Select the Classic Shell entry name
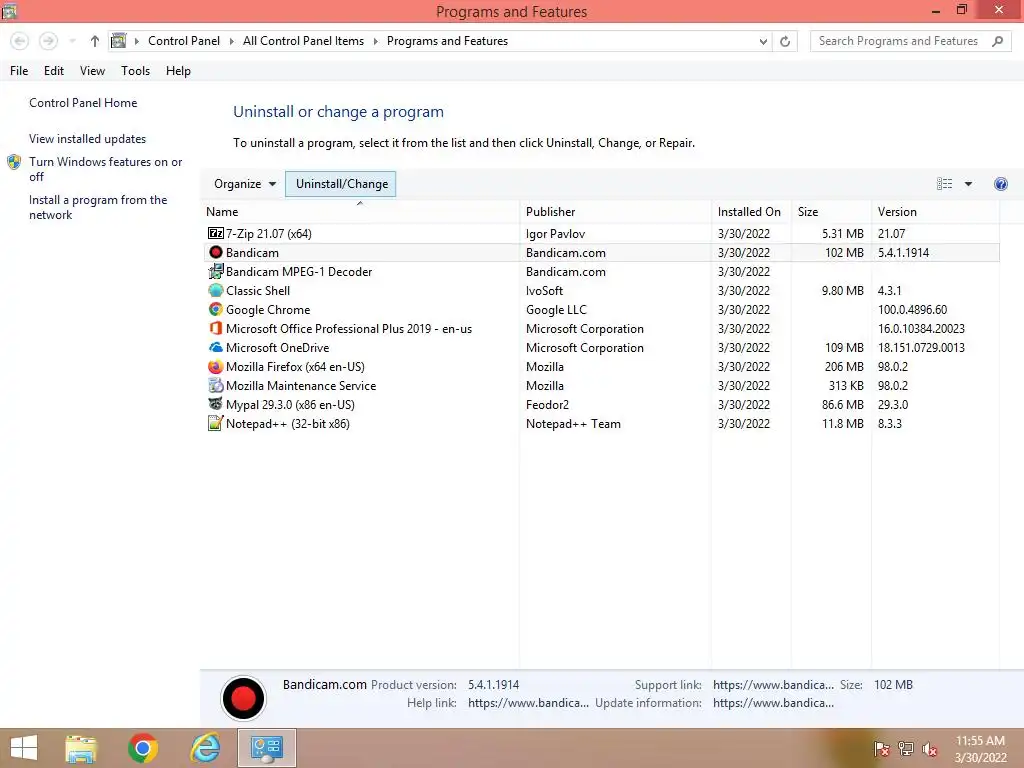 [258, 291]
